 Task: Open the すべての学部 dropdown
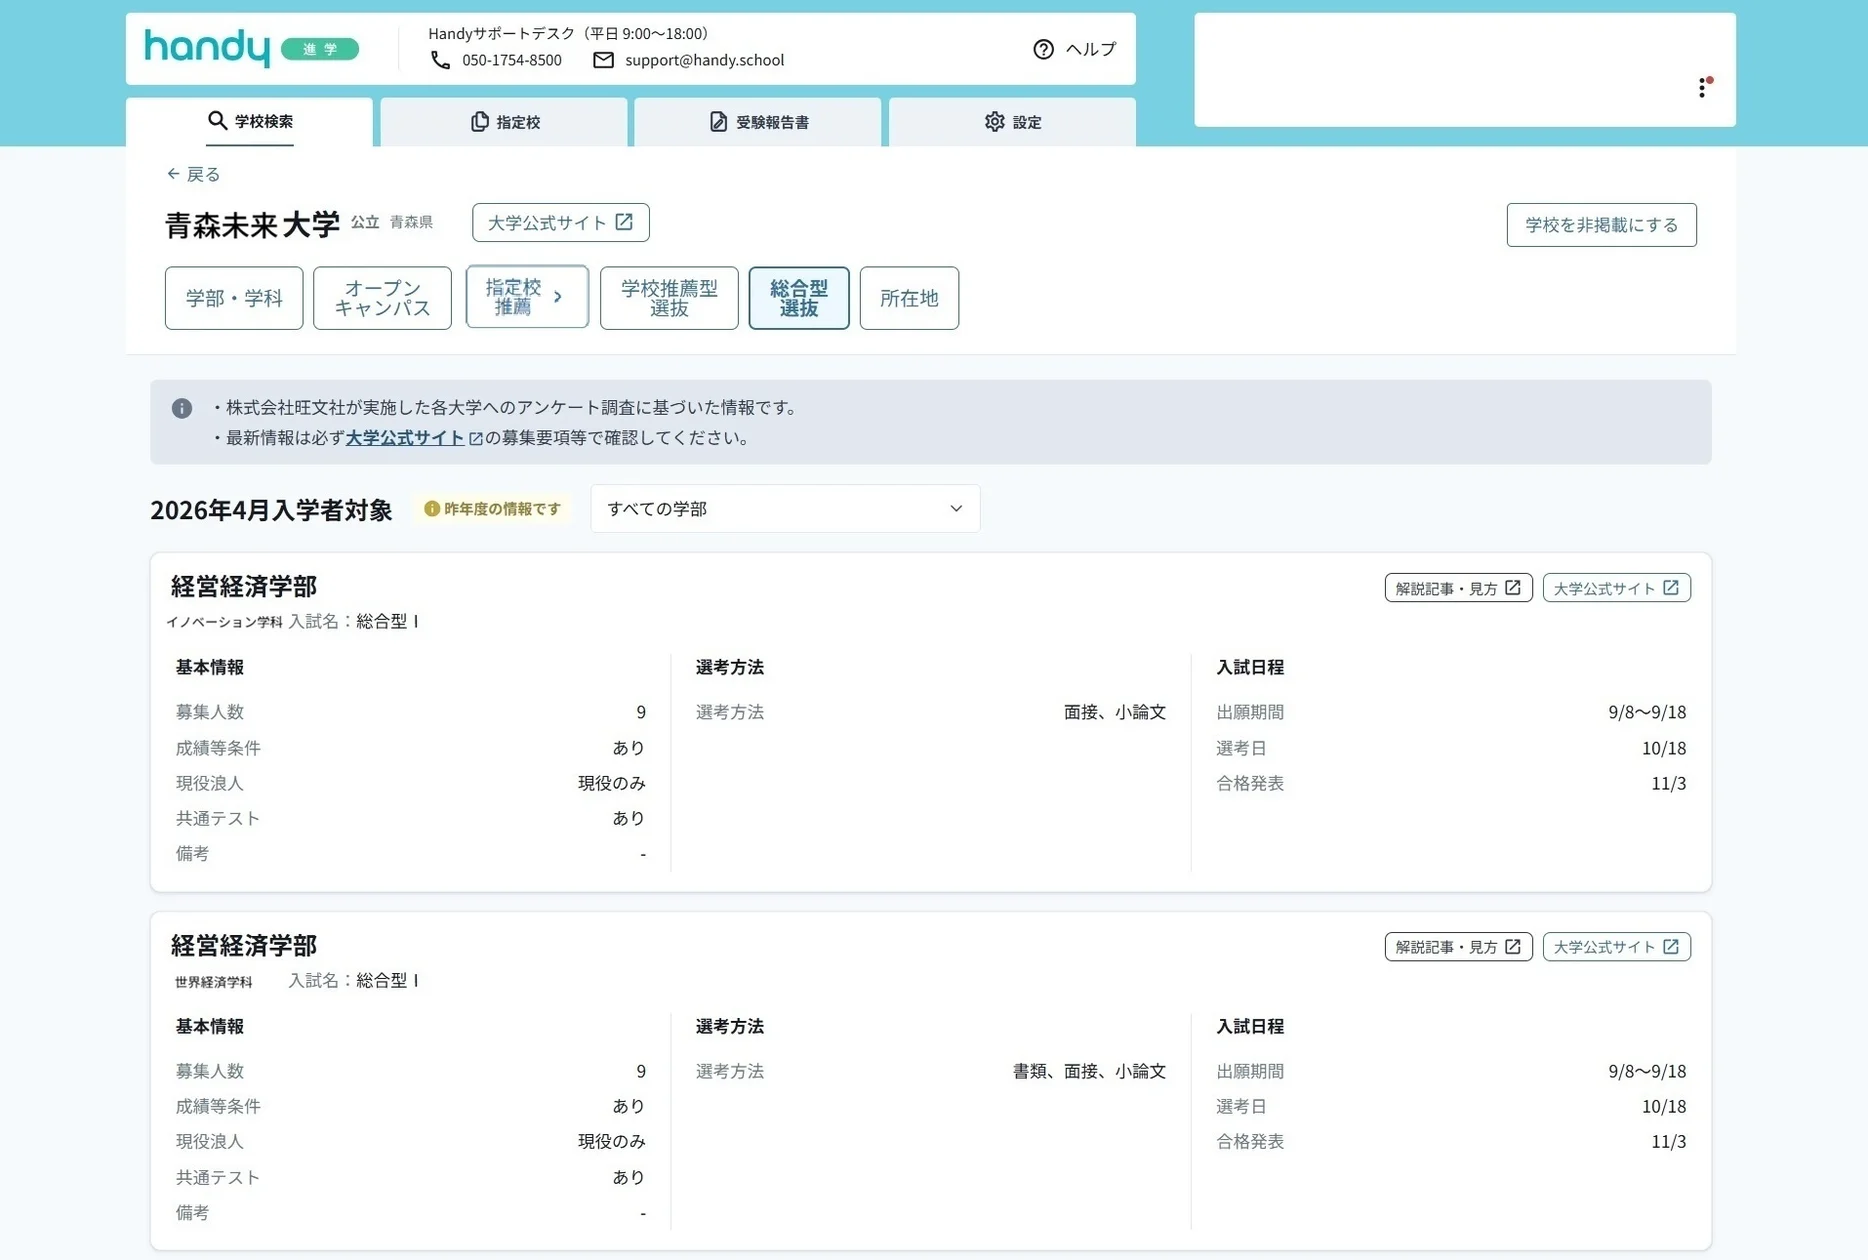point(784,508)
